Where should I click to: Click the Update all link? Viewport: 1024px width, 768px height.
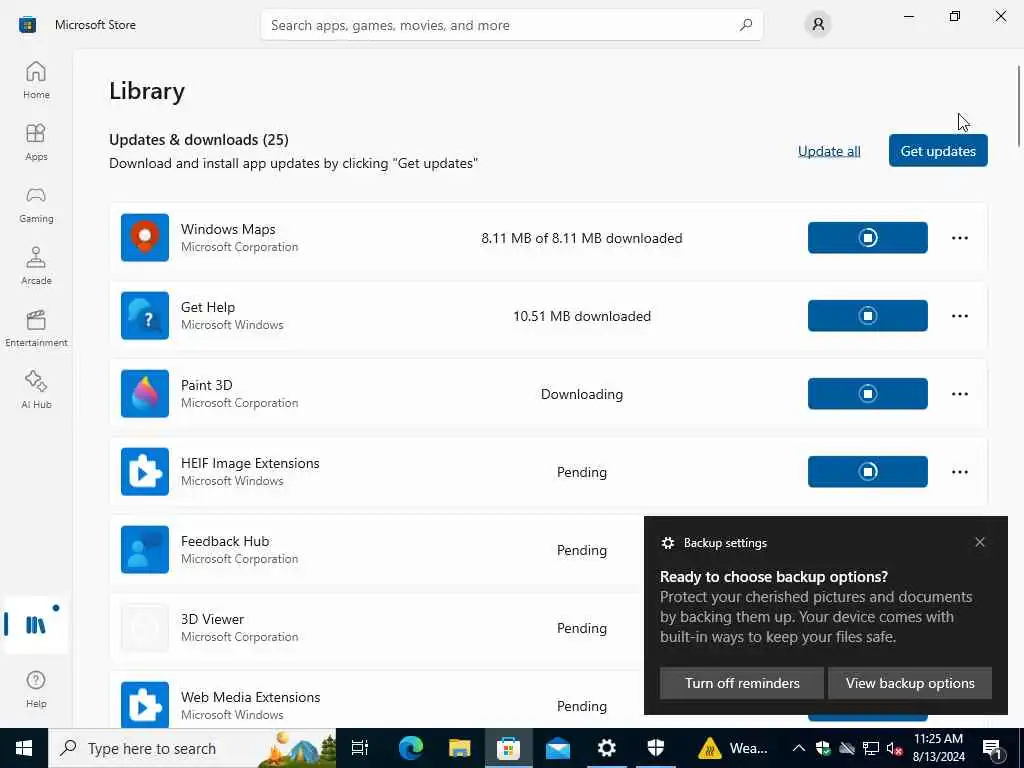click(x=829, y=151)
